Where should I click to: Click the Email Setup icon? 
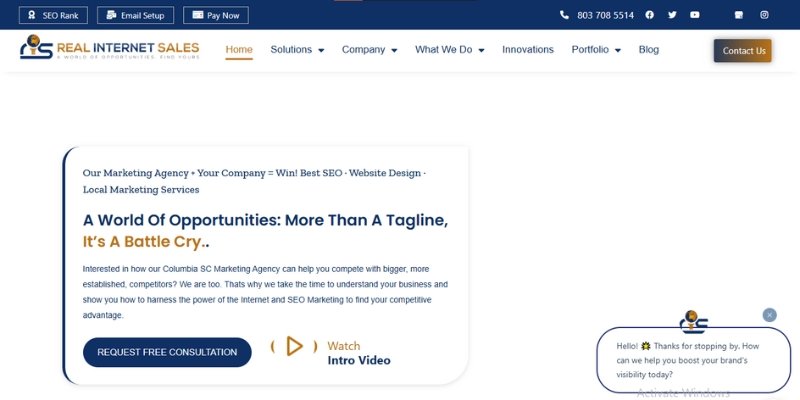(x=111, y=15)
